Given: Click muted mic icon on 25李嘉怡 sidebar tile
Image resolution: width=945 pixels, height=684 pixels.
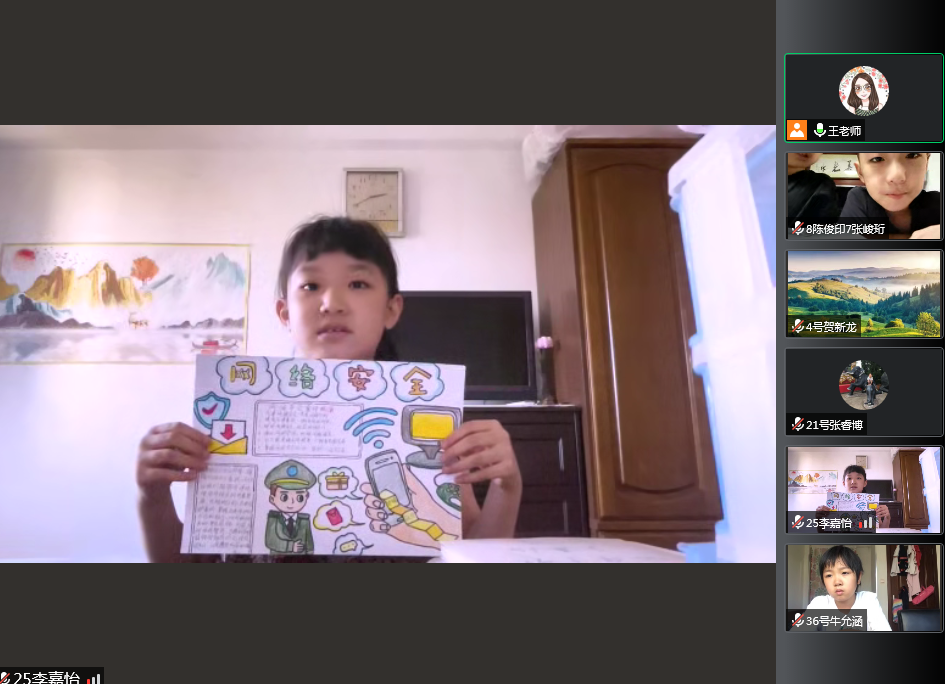Looking at the screenshot, I should [797, 522].
